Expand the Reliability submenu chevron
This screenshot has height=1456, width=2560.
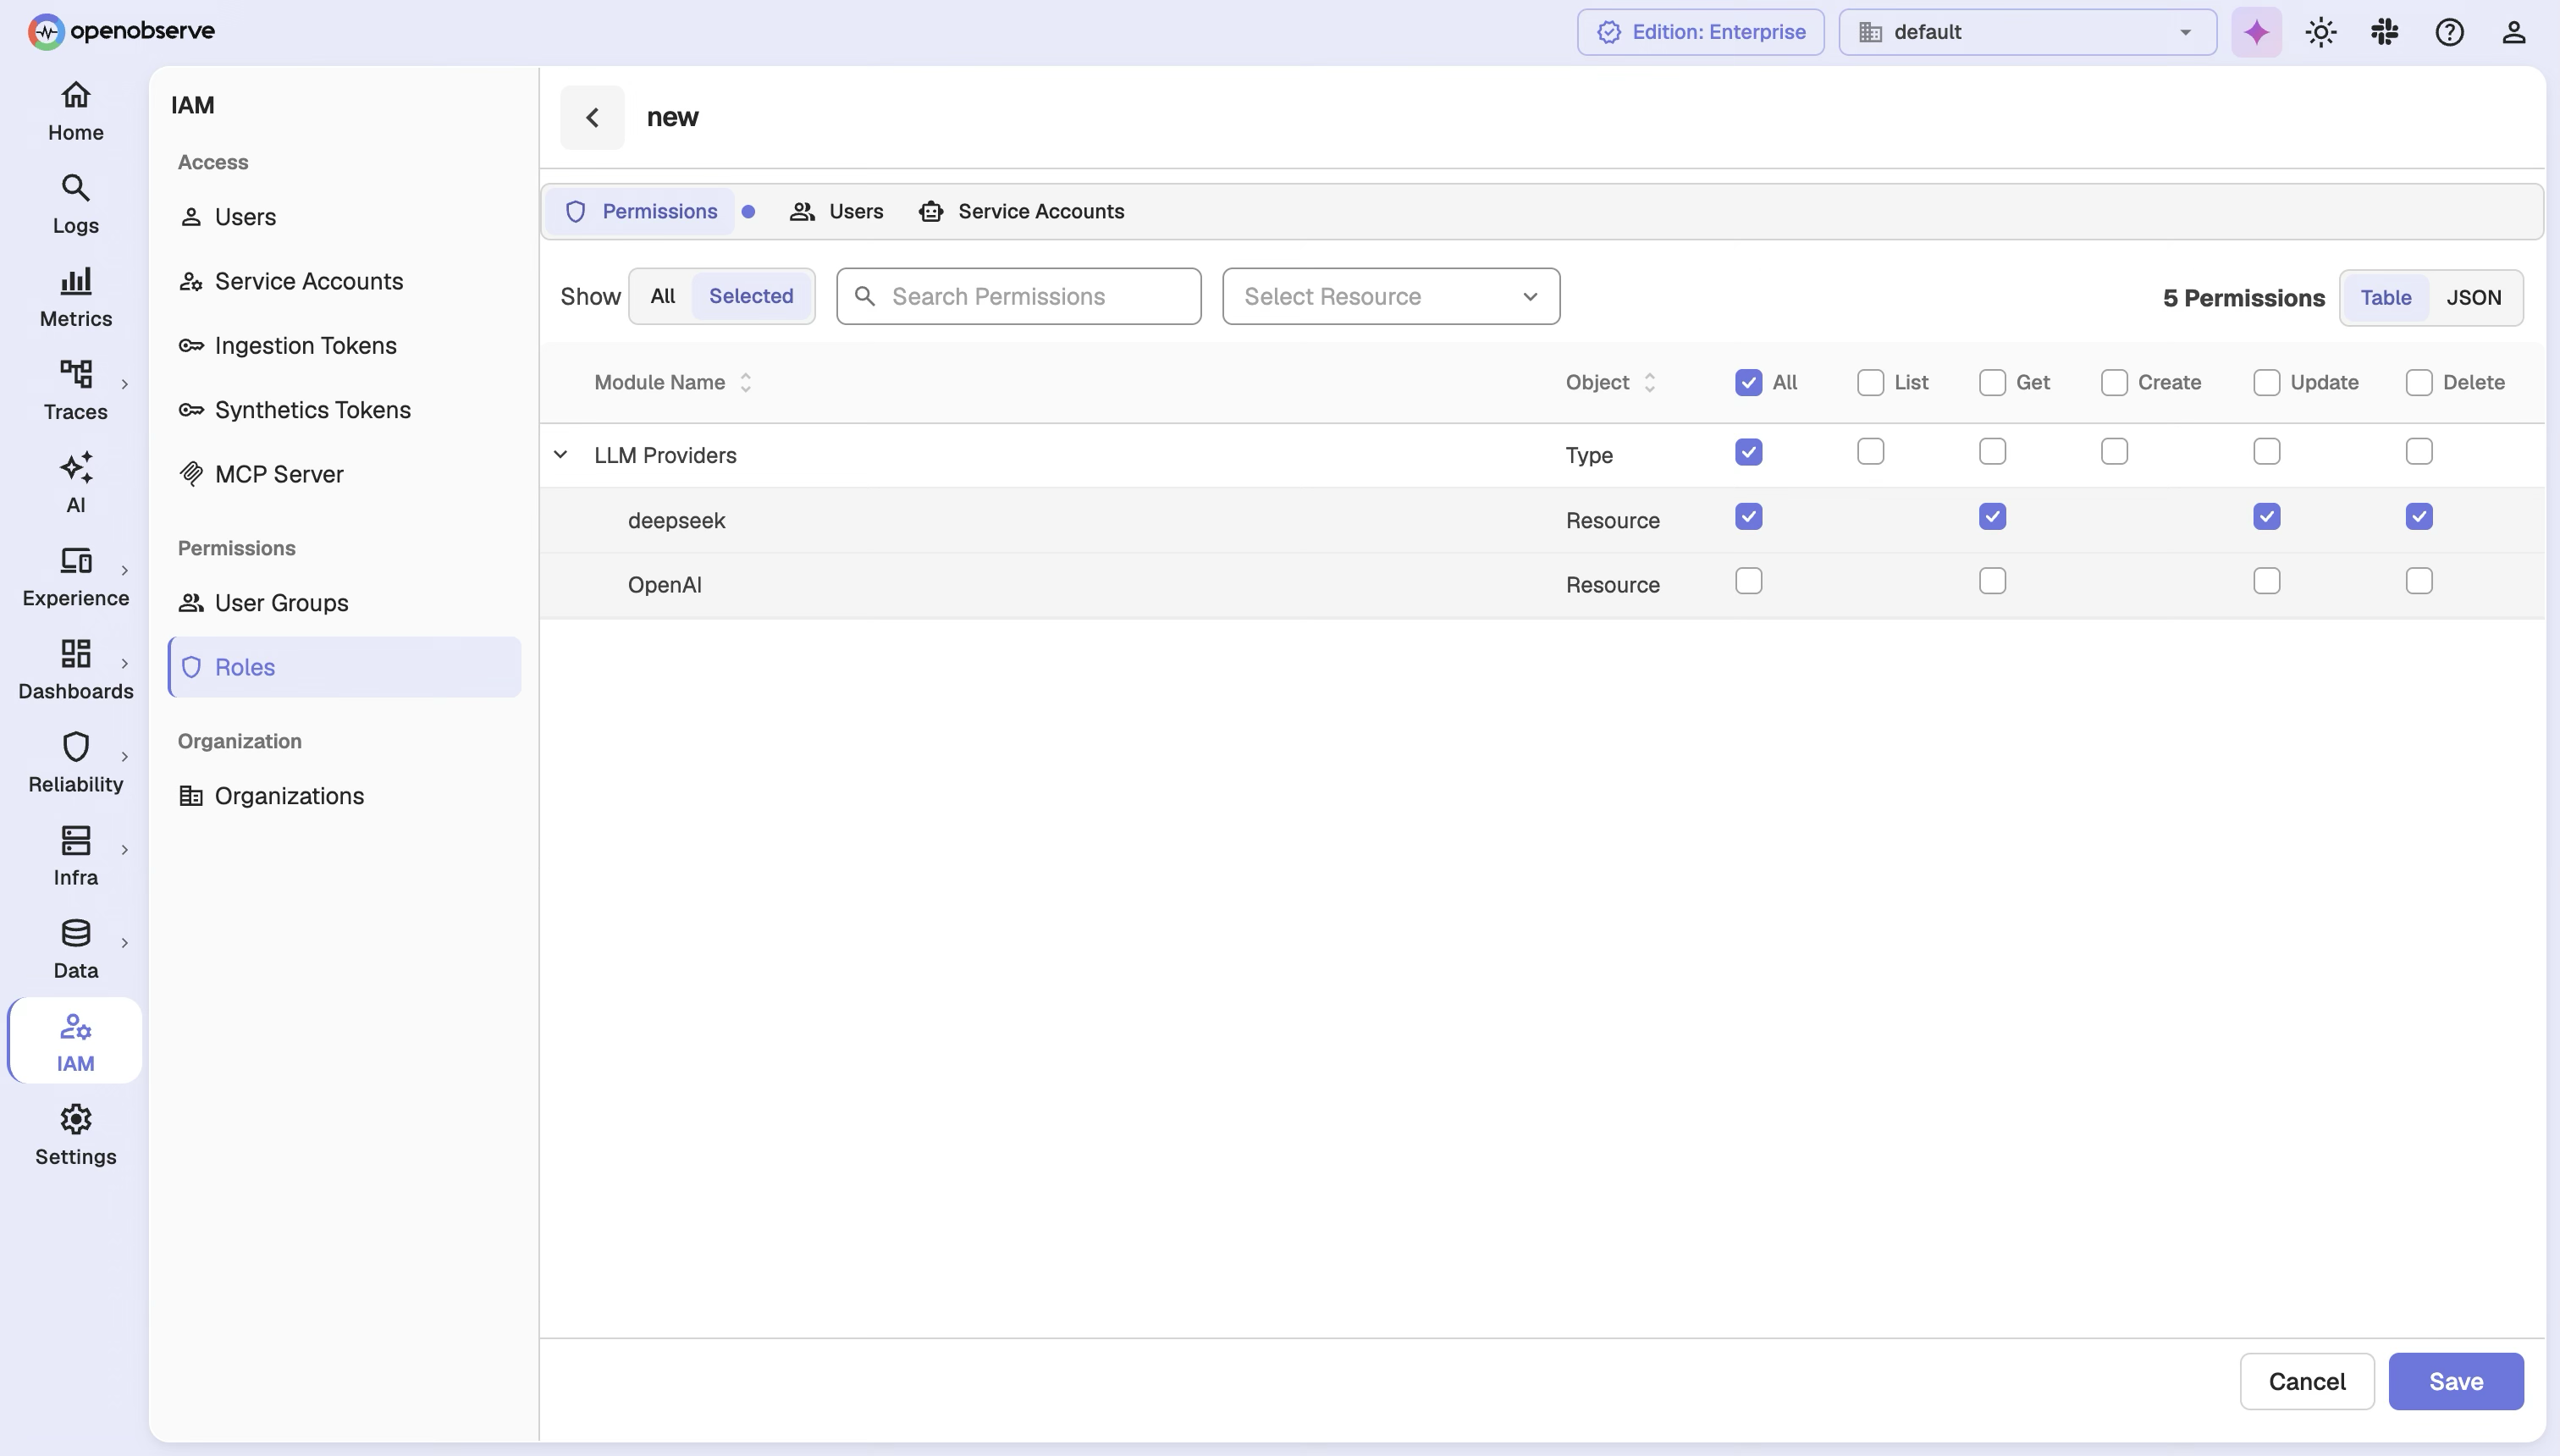(x=124, y=756)
